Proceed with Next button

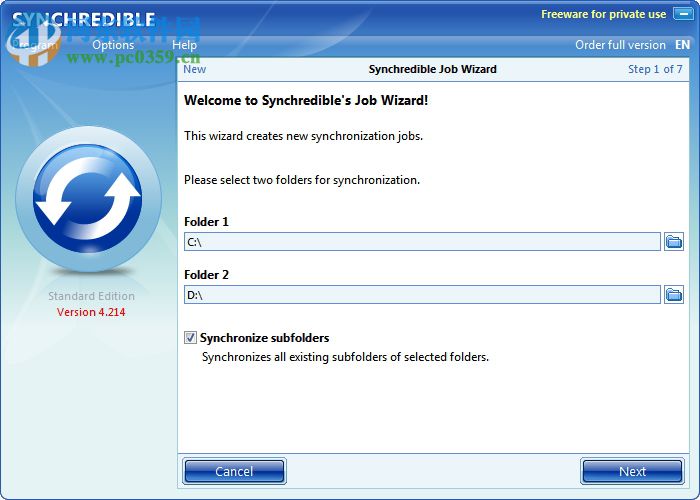coord(632,471)
